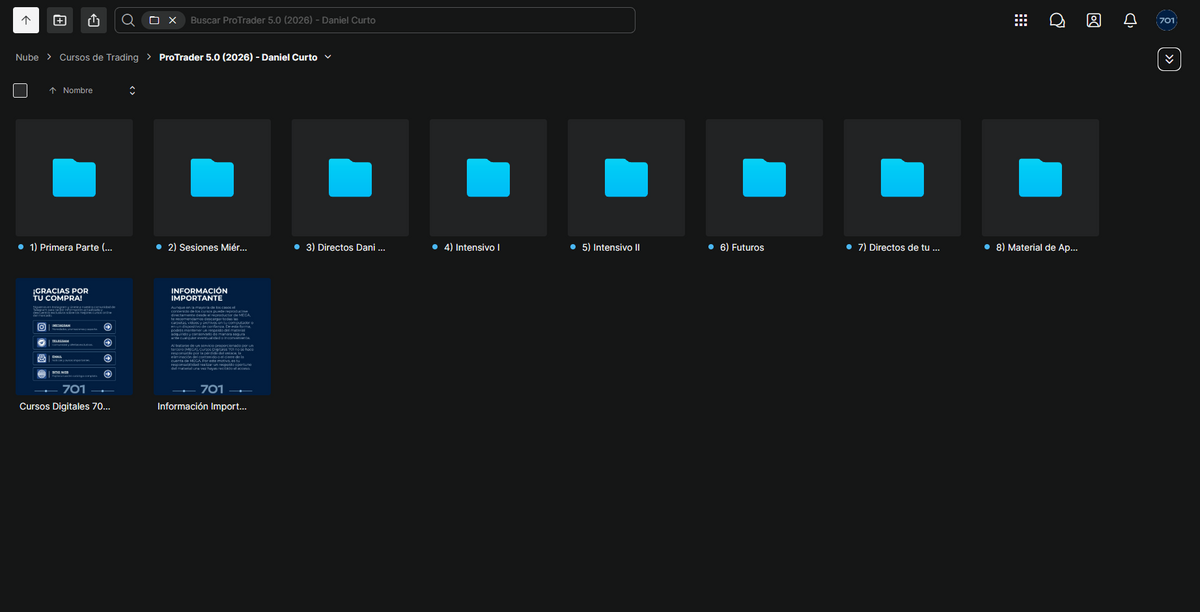Screen dimensions: 1200x612
Task: Open the 6) Futuros folder
Action: coord(764,178)
